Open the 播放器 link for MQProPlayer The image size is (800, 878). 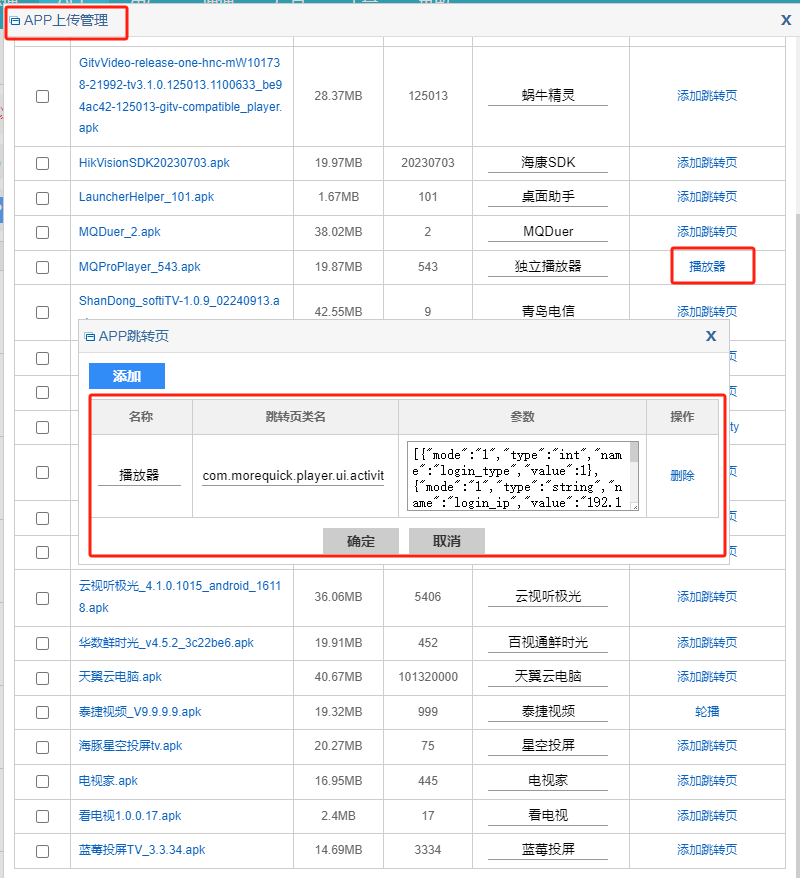707,267
